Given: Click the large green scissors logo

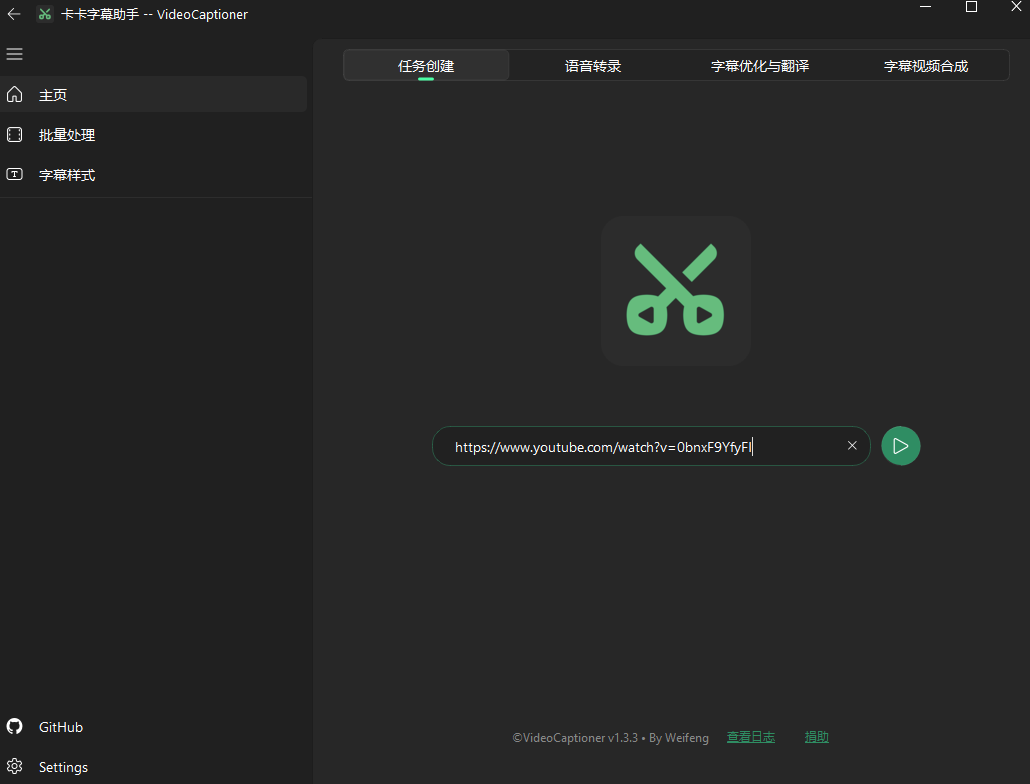Looking at the screenshot, I should pos(675,290).
